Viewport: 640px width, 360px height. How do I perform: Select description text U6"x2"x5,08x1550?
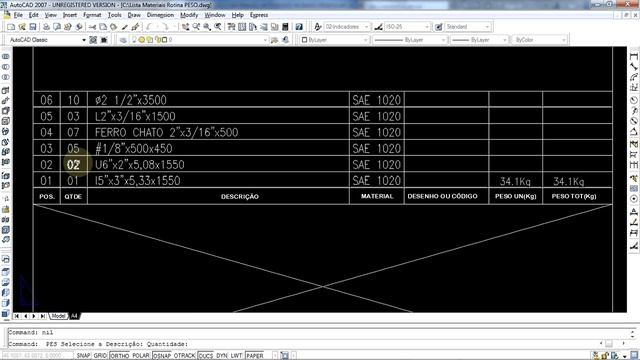(140, 164)
